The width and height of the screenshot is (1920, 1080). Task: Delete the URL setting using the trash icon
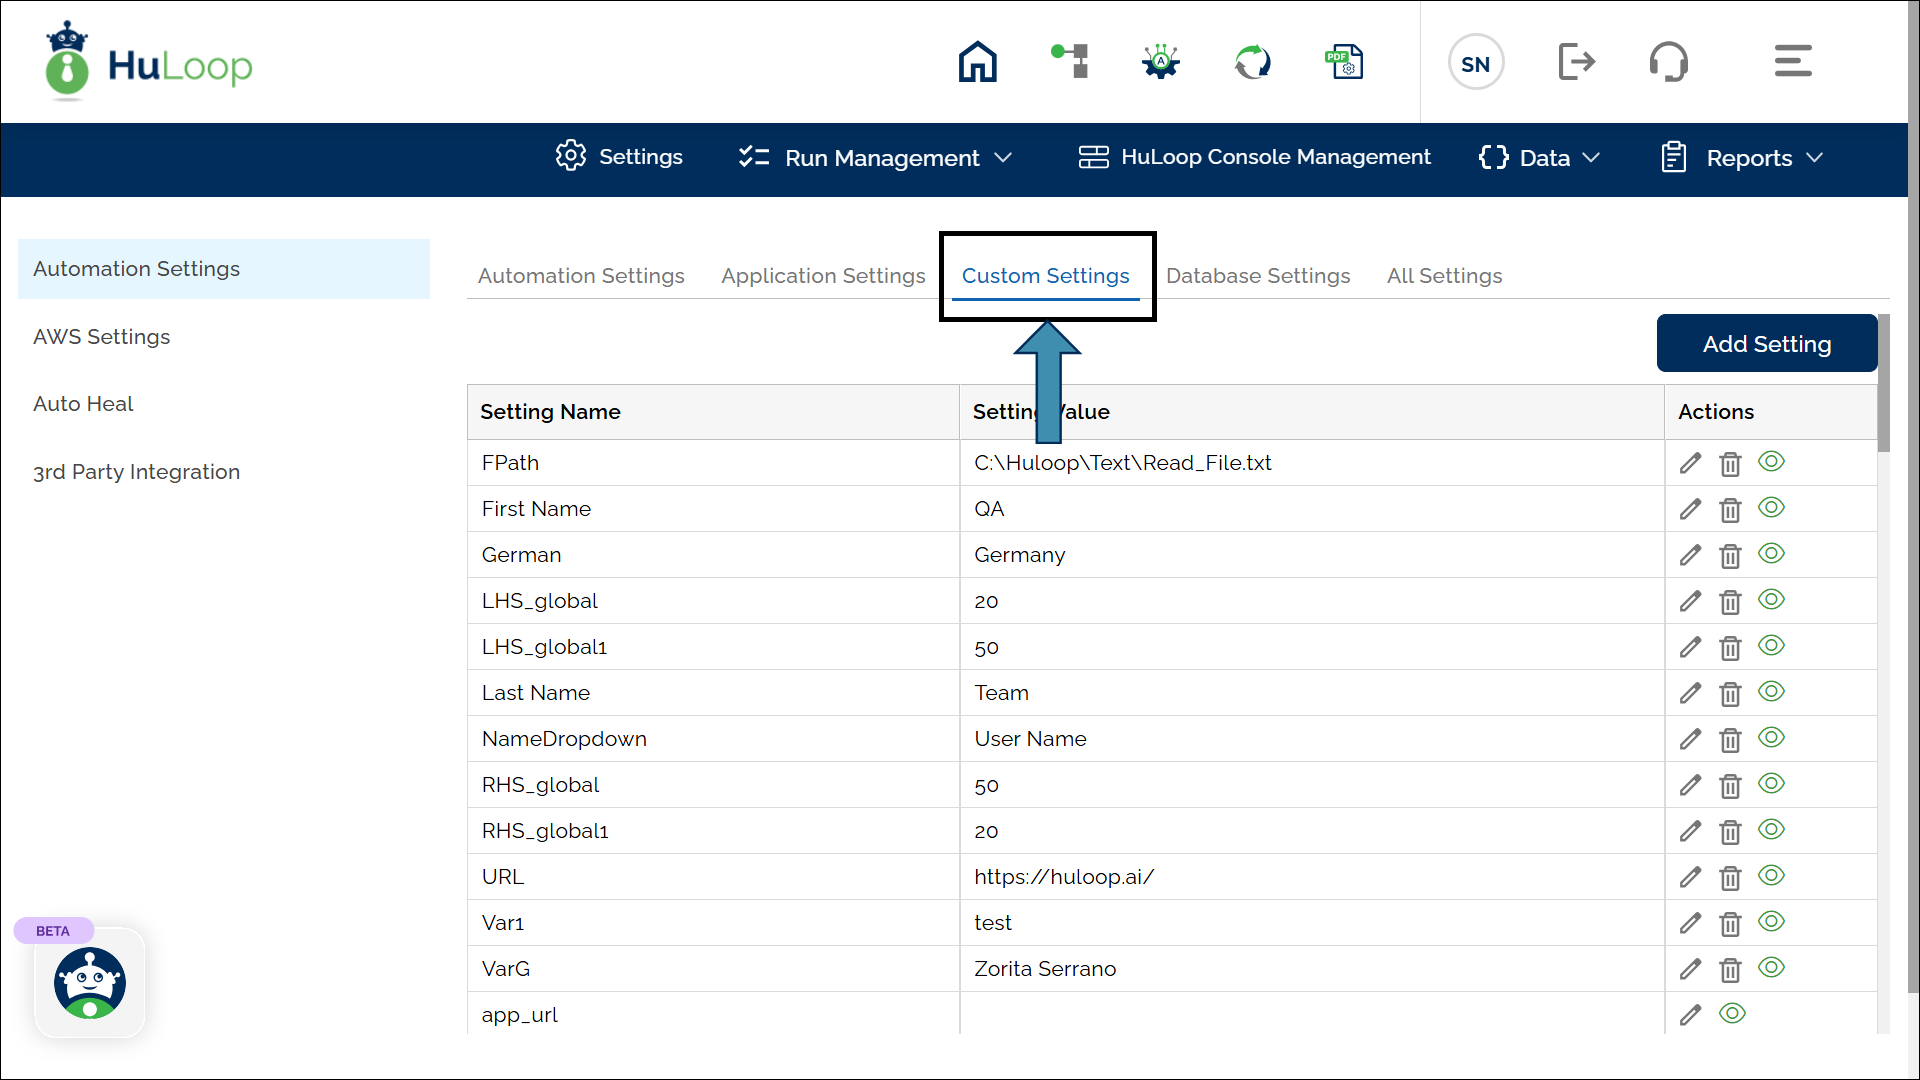[x=1730, y=878]
